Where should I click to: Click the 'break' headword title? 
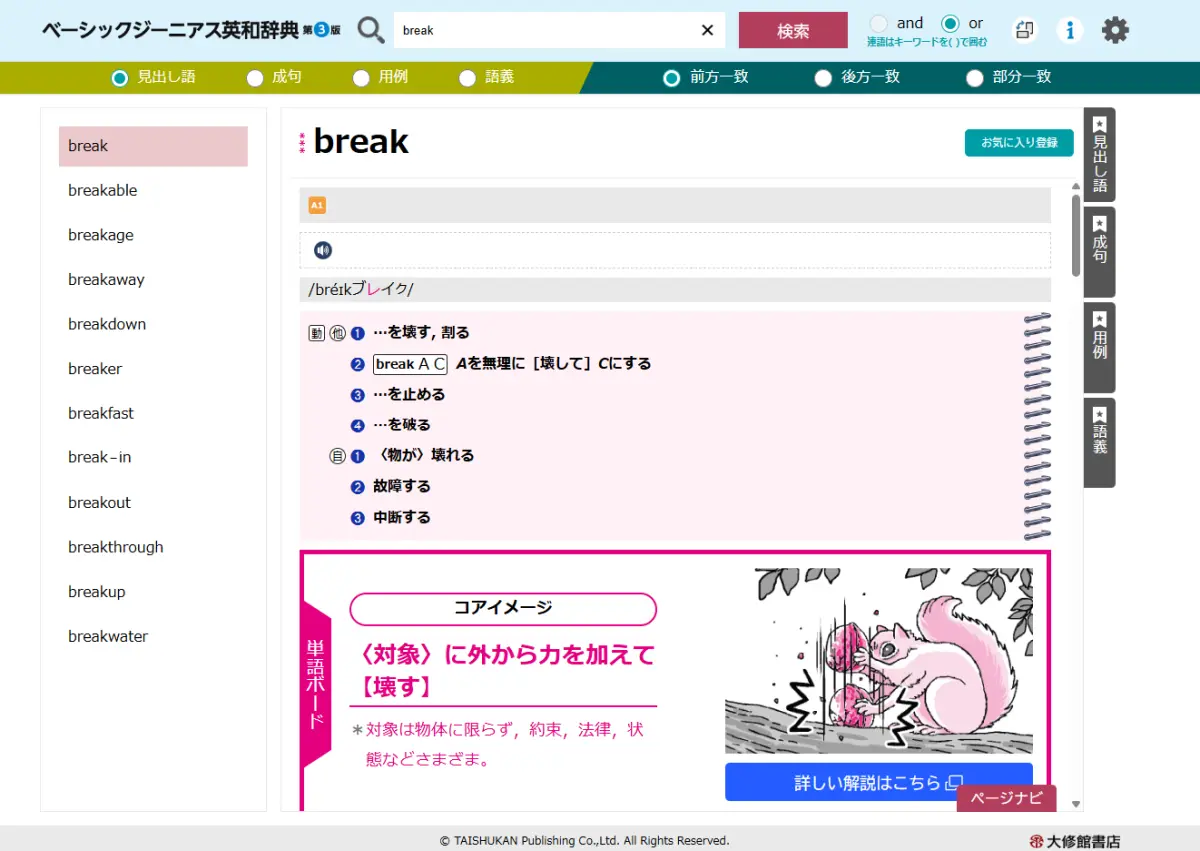coord(361,142)
